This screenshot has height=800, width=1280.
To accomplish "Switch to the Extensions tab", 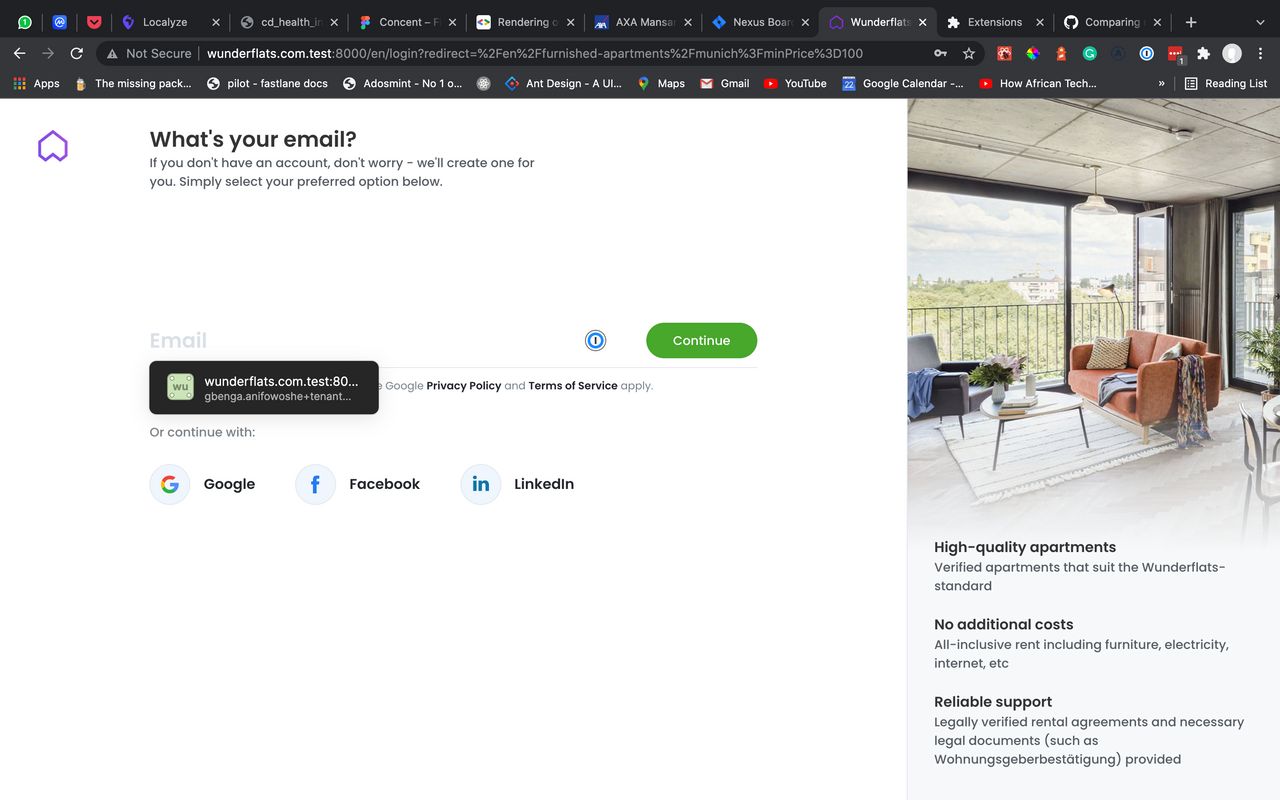I will 997,22.
